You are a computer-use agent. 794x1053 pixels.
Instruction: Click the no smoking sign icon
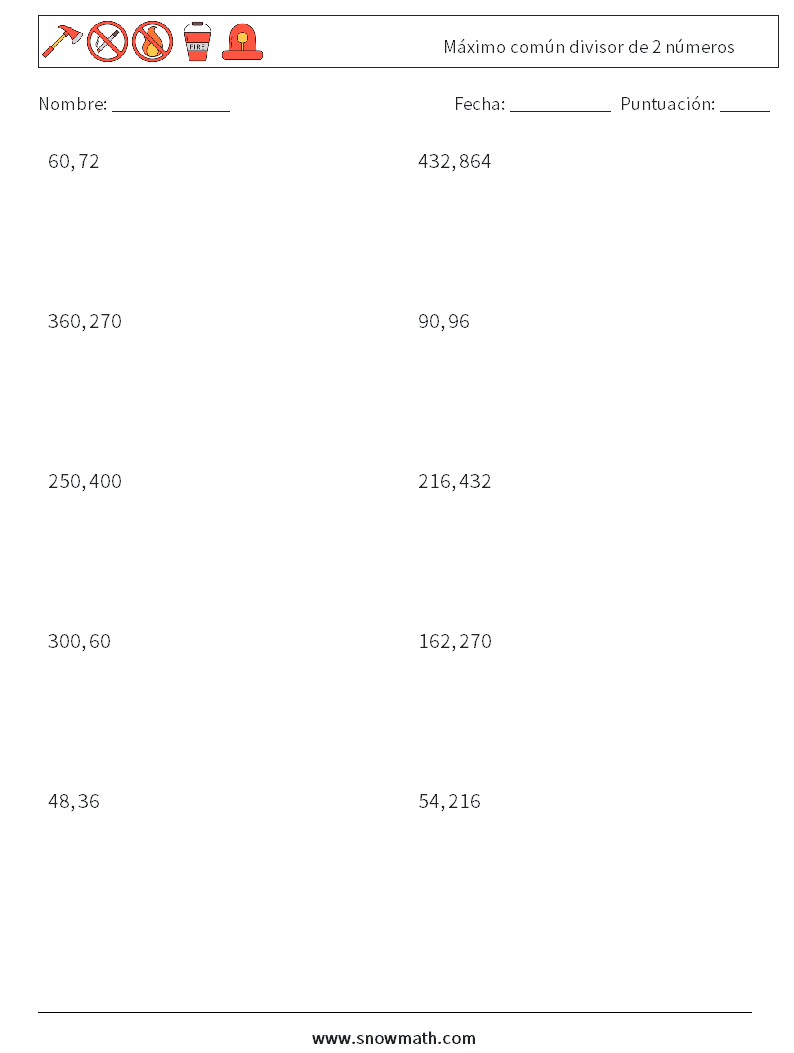point(107,42)
